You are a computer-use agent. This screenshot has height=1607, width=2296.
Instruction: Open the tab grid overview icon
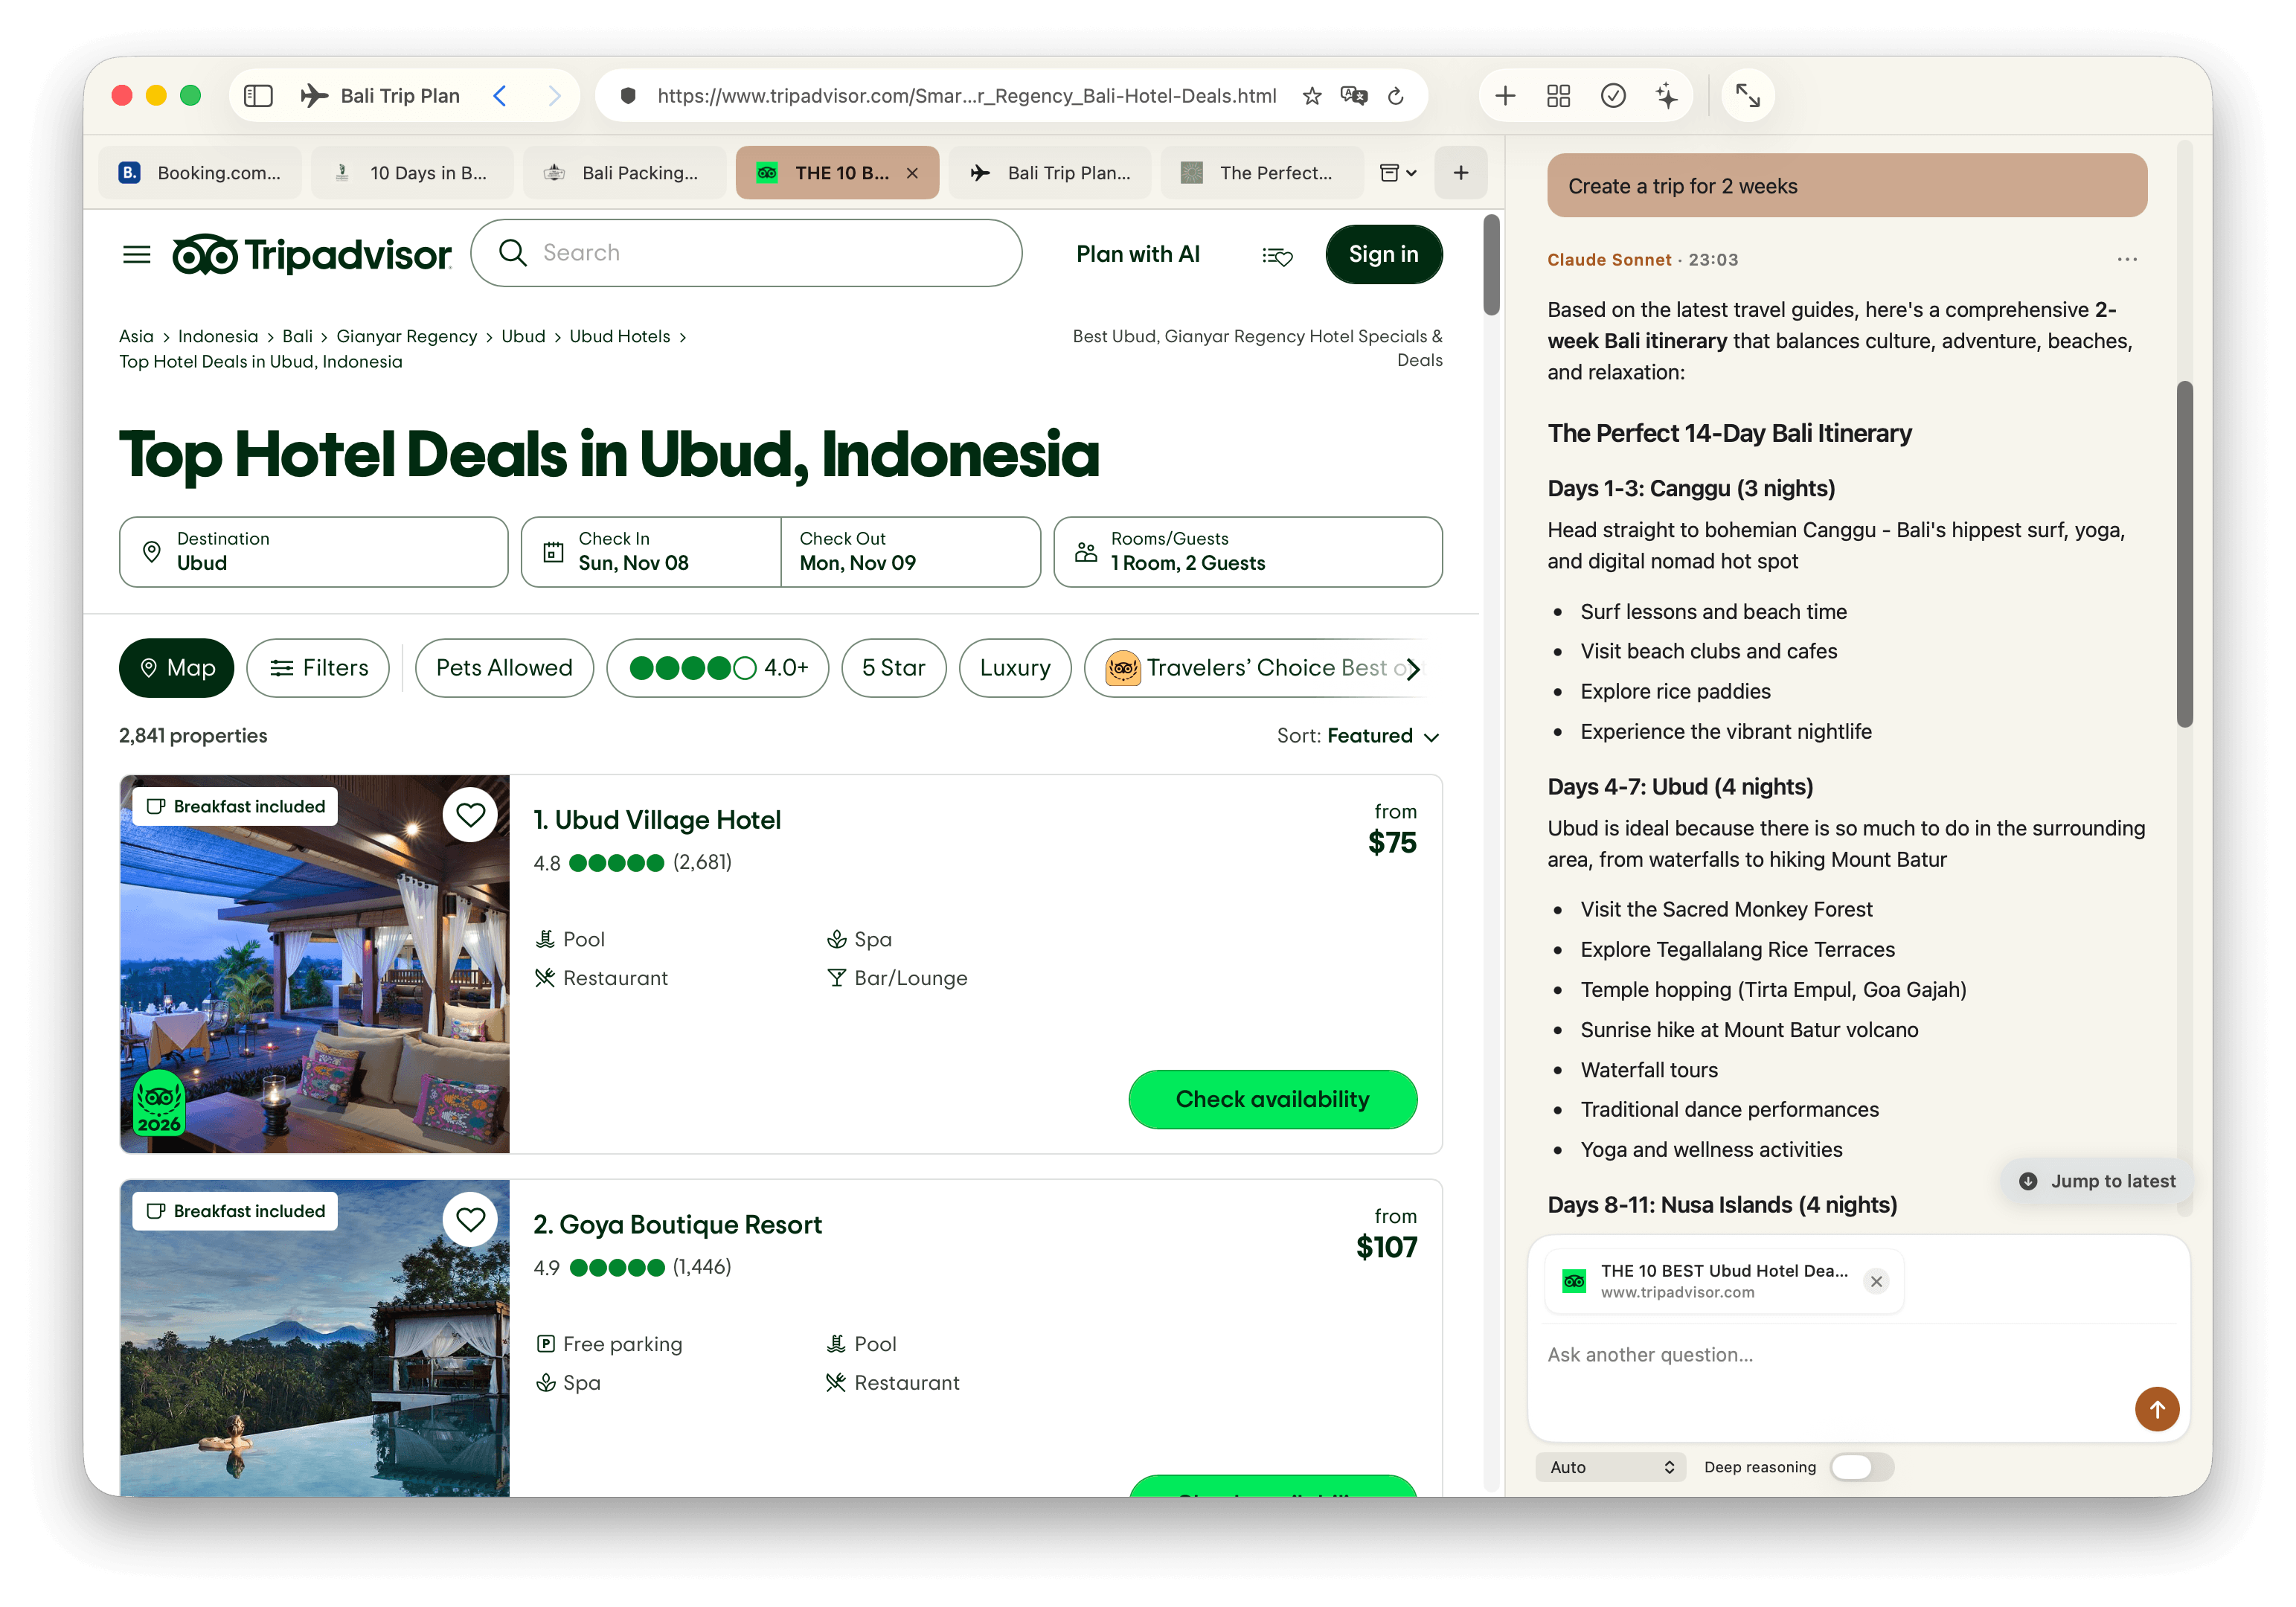pyautogui.click(x=1558, y=96)
